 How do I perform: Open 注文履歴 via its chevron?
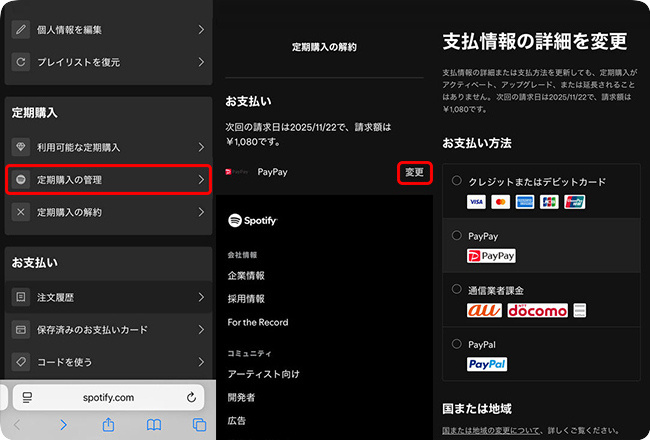(201, 297)
